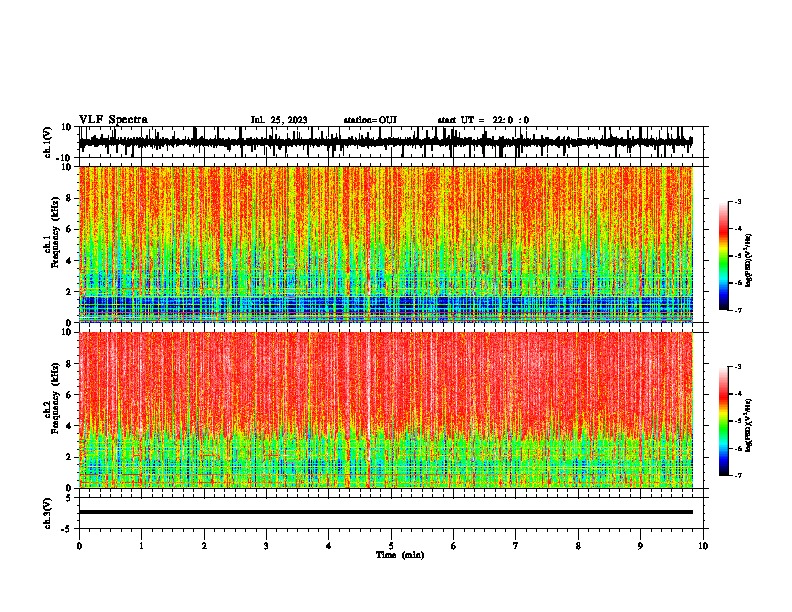Click the '-7' label on ch.2 color scale
This screenshot has height=612, width=792.
tap(737, 475)
